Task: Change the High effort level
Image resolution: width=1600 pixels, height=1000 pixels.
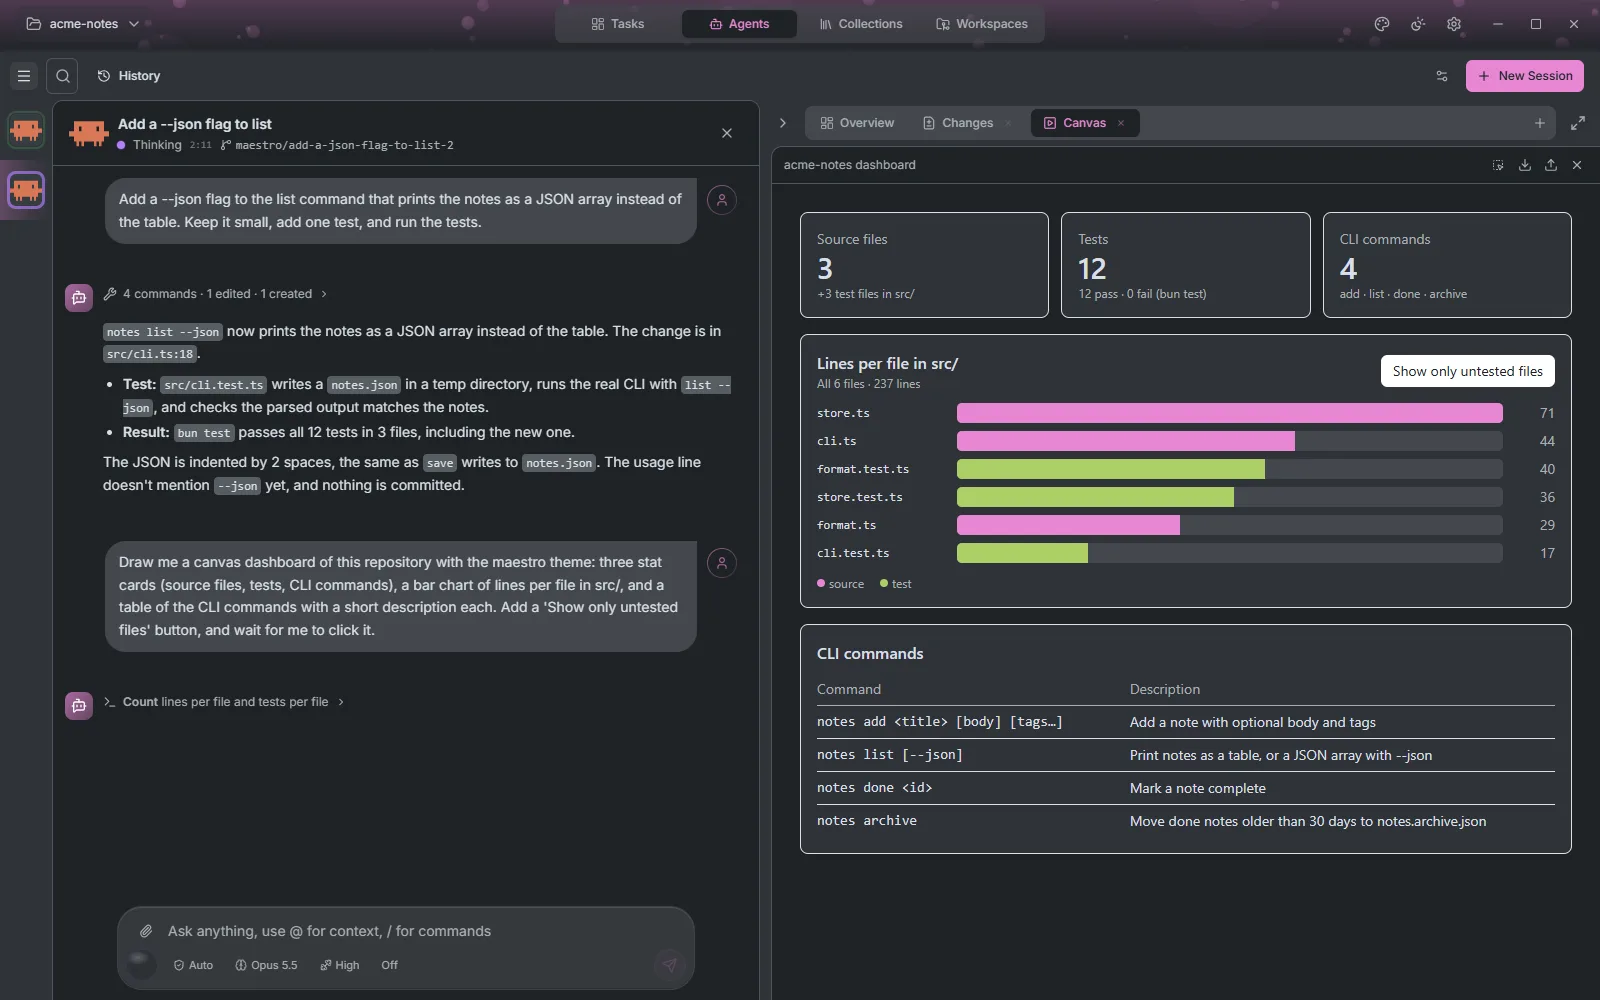Action: tap(340, 965)
